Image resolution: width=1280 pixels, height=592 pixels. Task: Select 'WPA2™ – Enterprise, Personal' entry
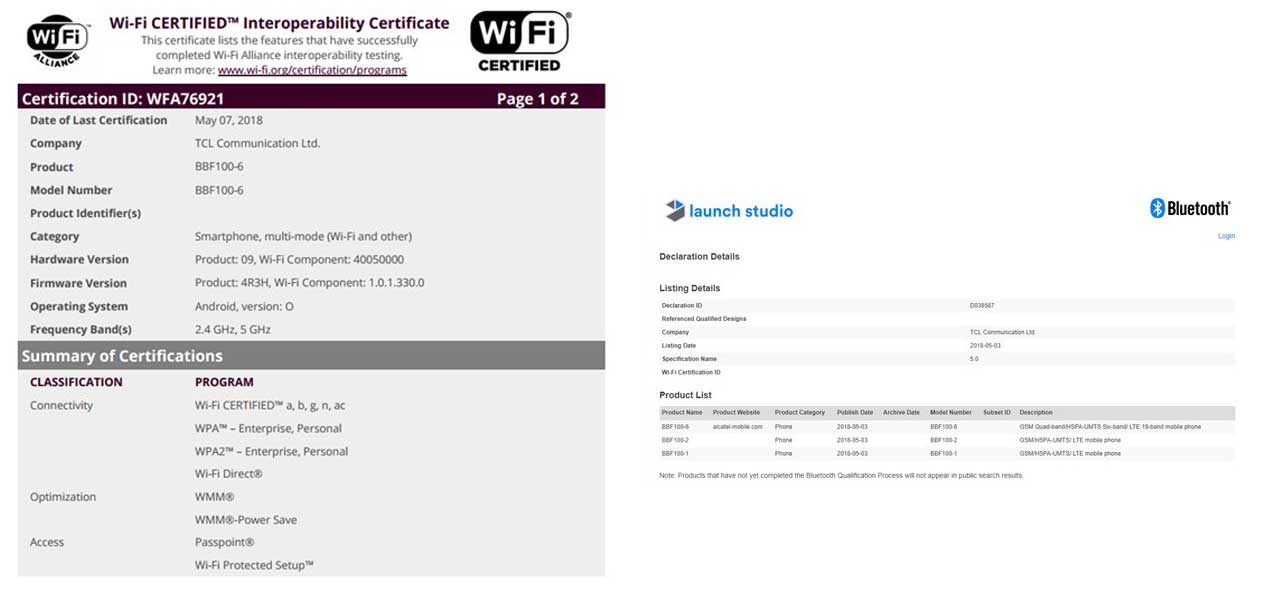(x=271, y=451)
